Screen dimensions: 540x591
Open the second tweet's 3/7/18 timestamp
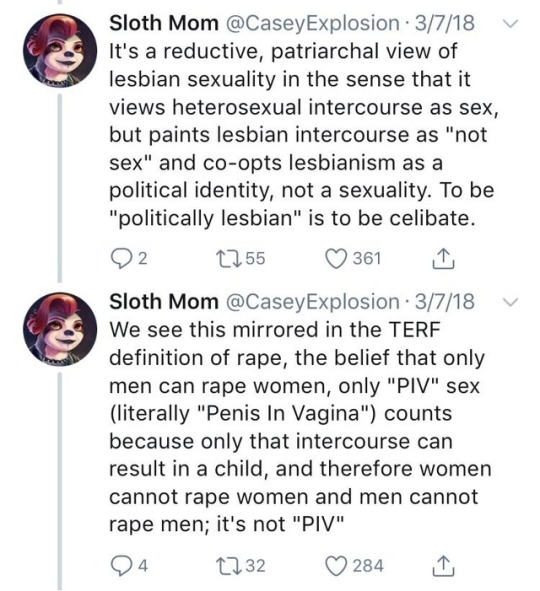[x=444, y=302]
